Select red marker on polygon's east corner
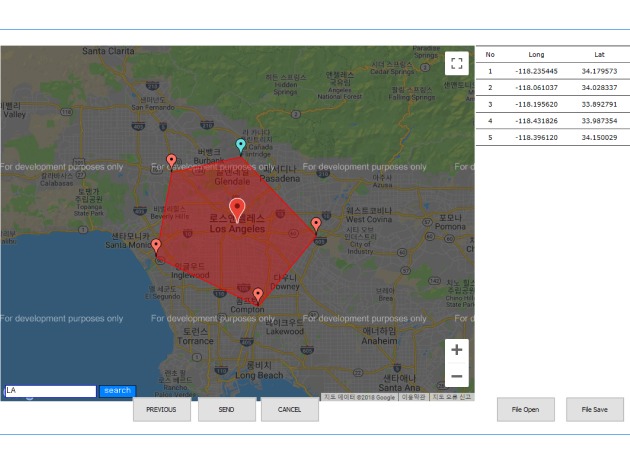The width and height of the screenshot is (630, 464). tap(316, 224)
